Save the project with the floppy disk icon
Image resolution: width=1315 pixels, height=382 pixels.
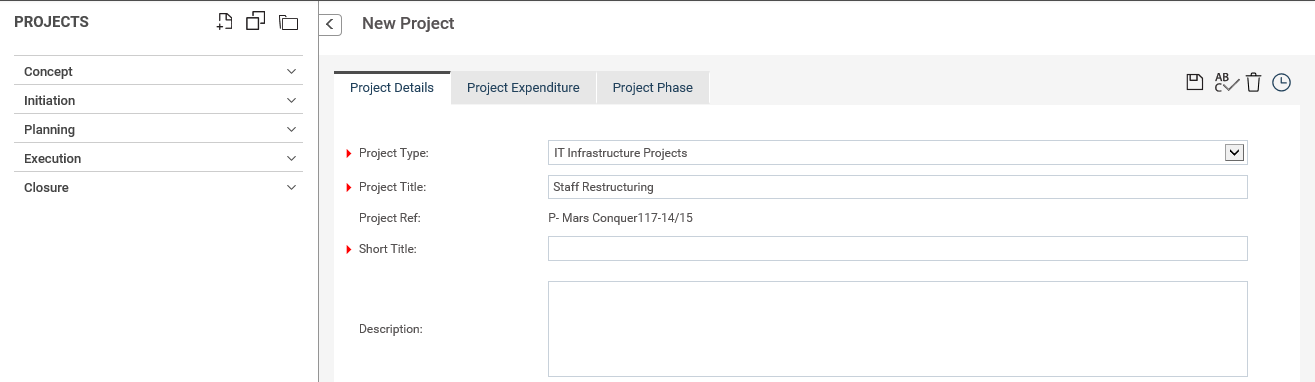1194,83
